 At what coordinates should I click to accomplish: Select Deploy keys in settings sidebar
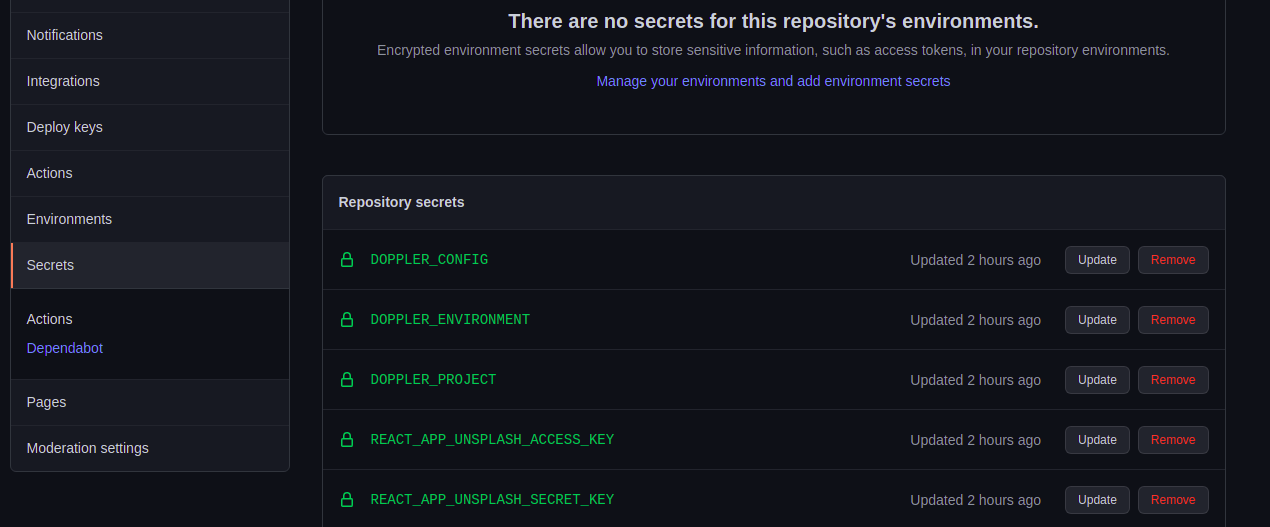[65, 127]
